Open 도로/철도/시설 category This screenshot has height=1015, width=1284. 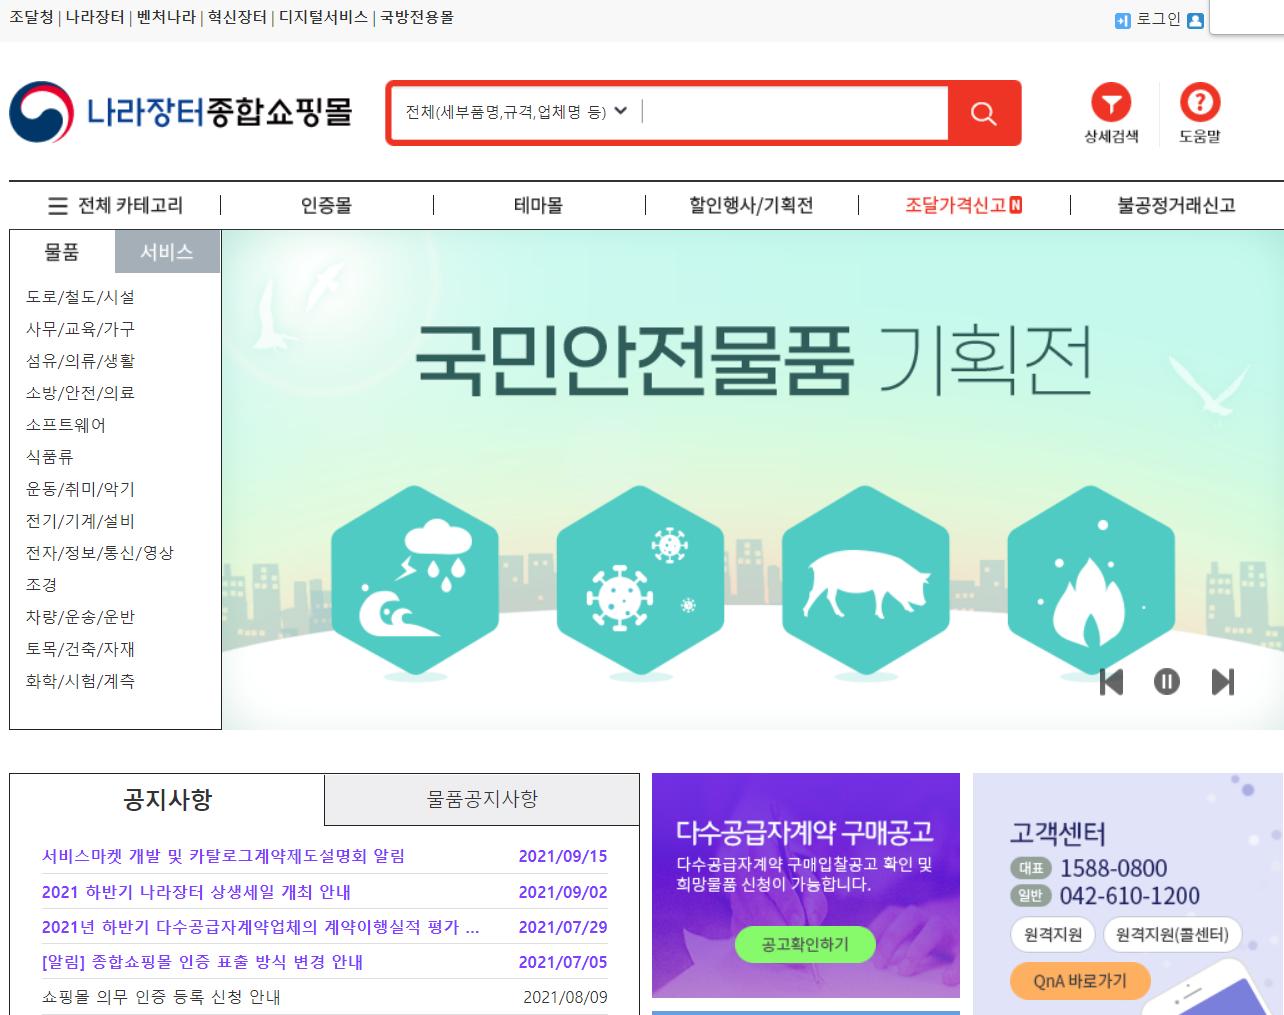(x=80, y=297)
